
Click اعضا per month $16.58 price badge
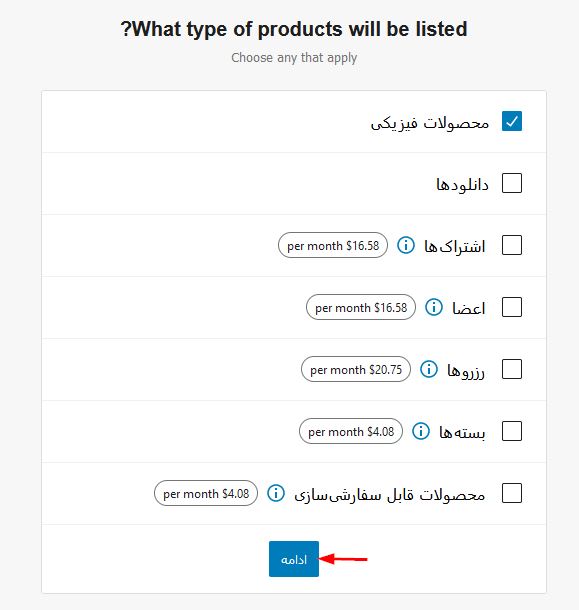[x=361, y=307]
